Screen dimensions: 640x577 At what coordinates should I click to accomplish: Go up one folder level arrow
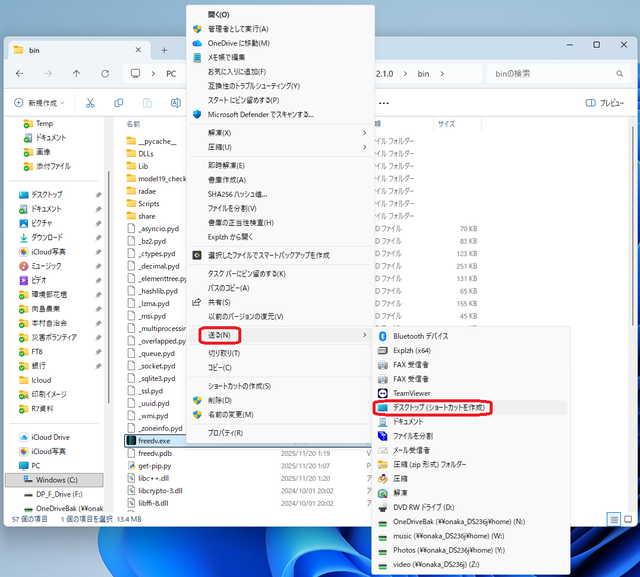(x=76, y=73)
